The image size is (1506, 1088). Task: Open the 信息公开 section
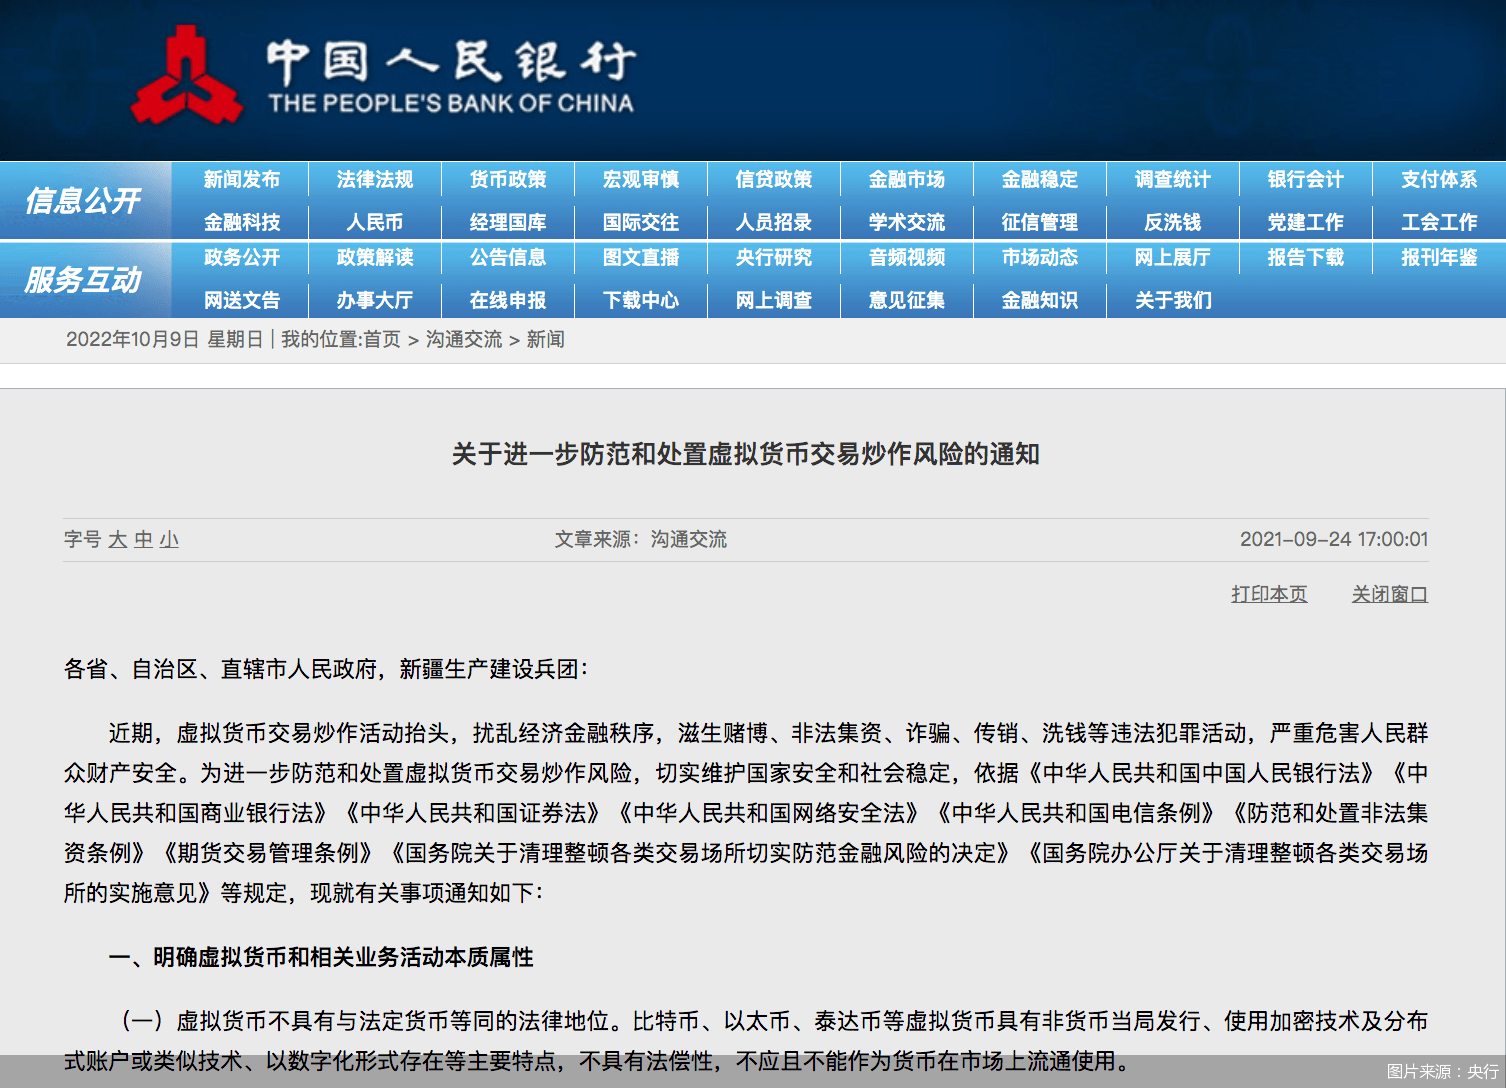click(x=85, y=199)
